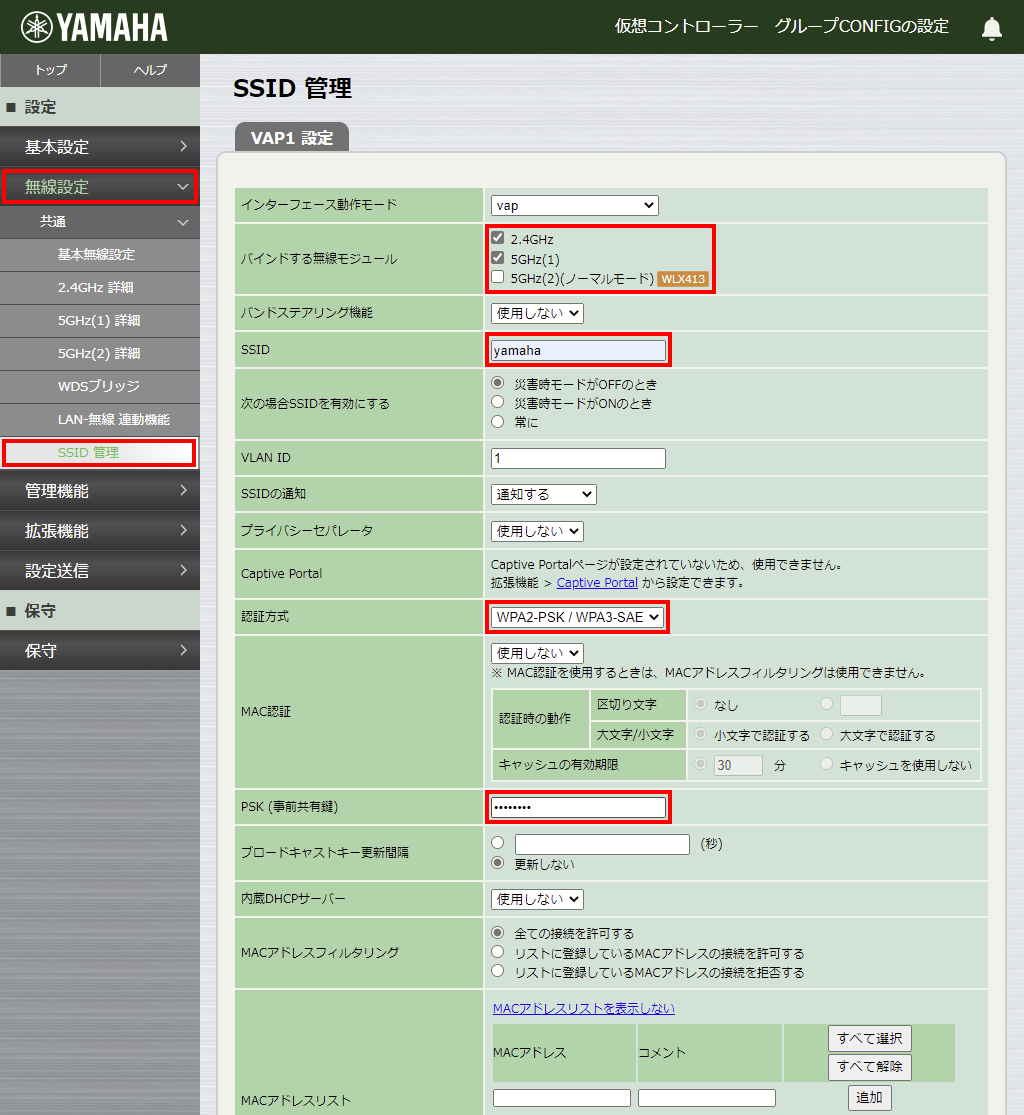Click the notification bell icon
The width and height of the screenshot is (1024, 1115).
click(x=991, y=27)
